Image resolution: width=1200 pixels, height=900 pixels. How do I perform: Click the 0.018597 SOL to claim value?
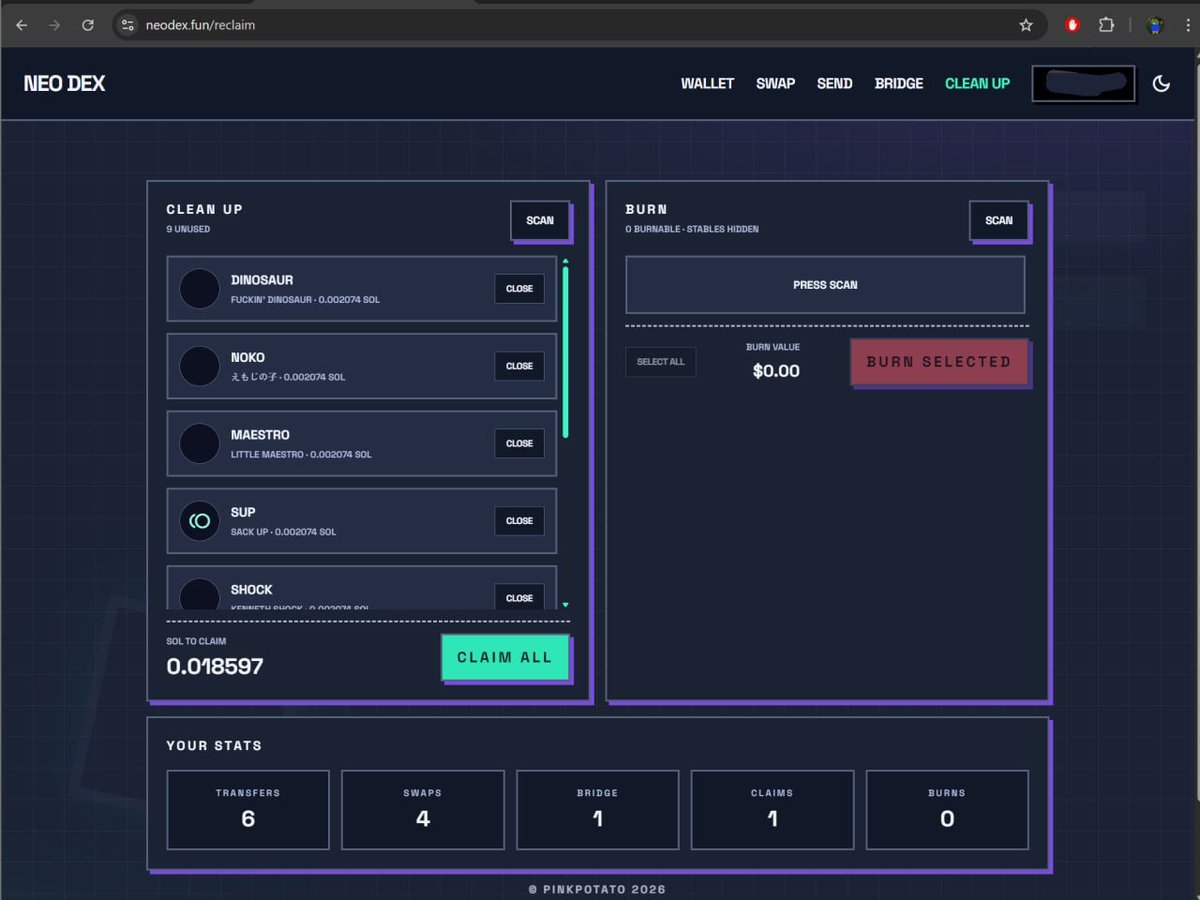[215, 667]
